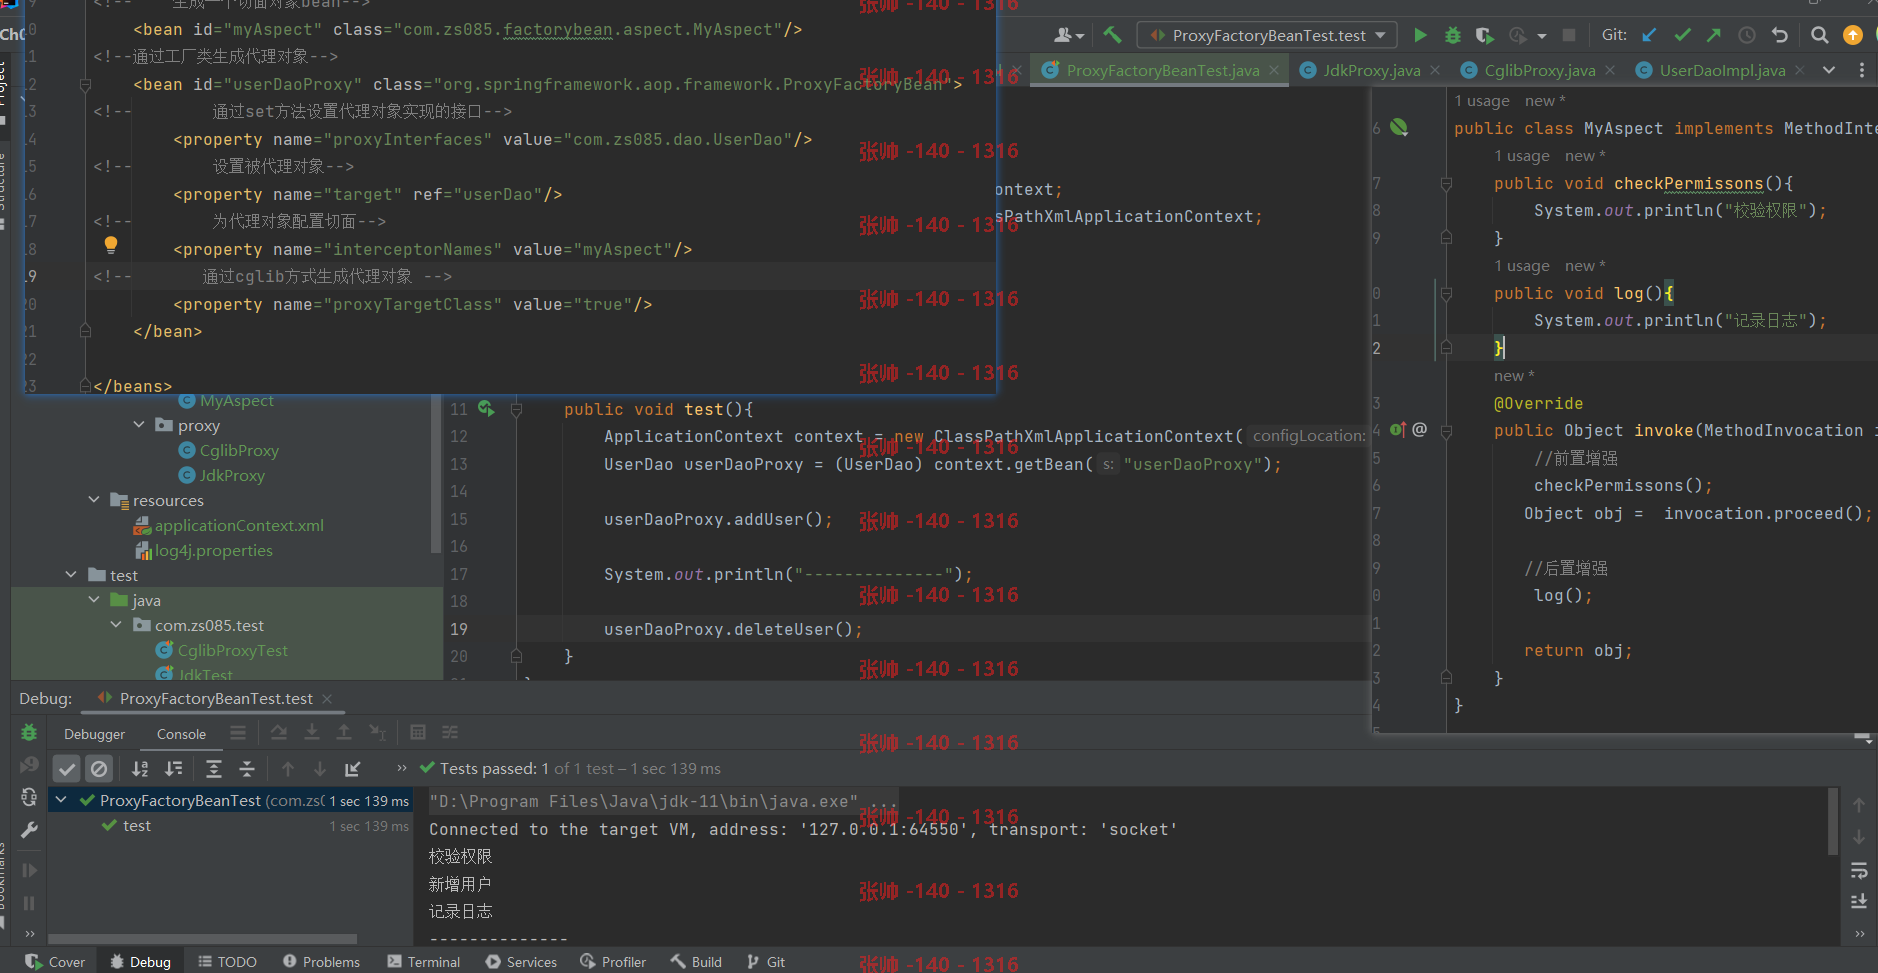Open debug settings wrench icon

click(29, 830)
